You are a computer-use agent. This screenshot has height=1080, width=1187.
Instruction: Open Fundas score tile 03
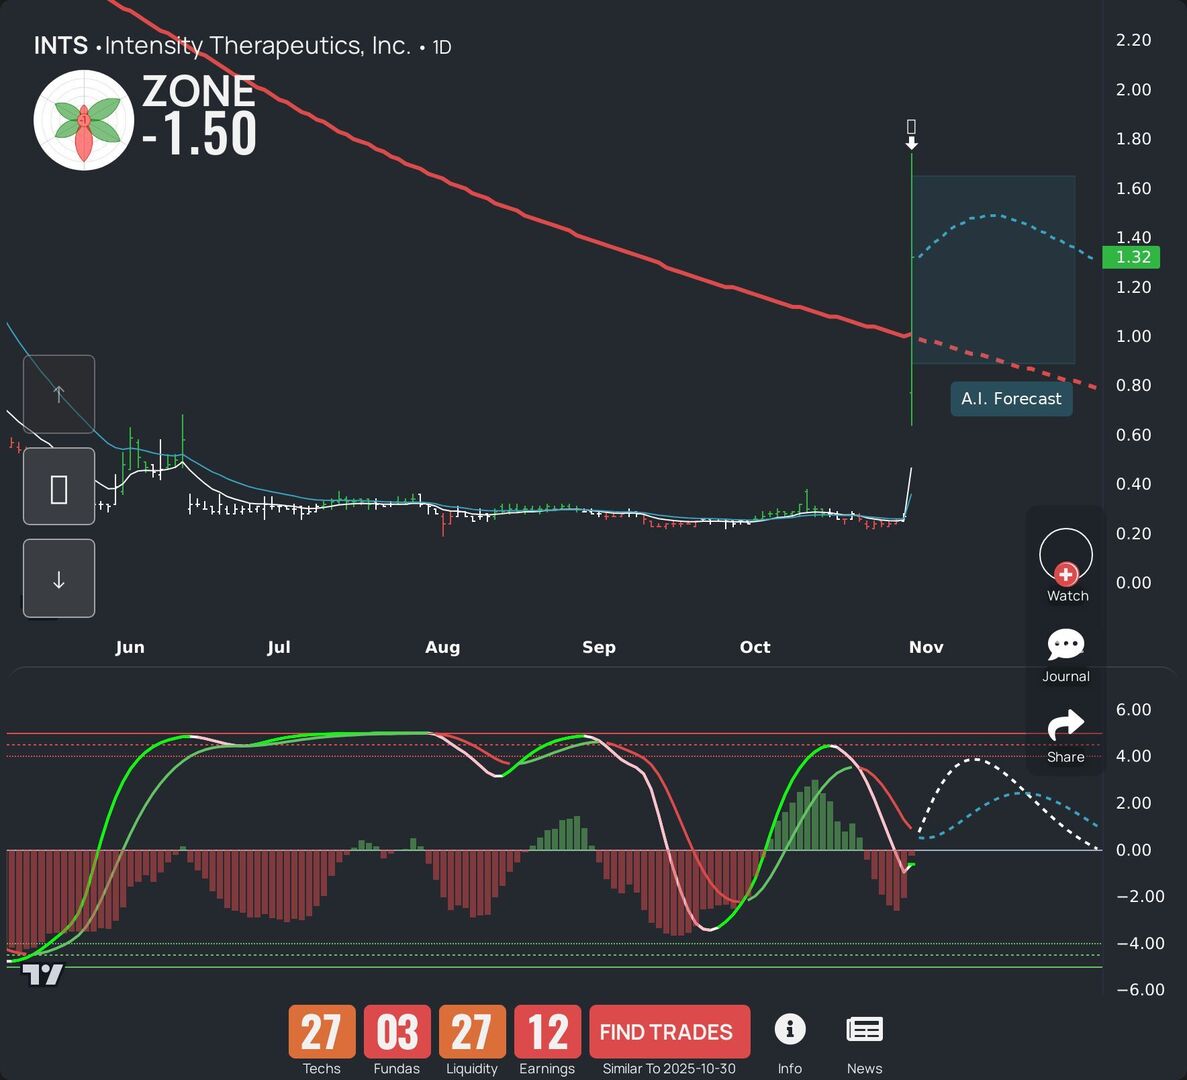(x=397, y=1032)
